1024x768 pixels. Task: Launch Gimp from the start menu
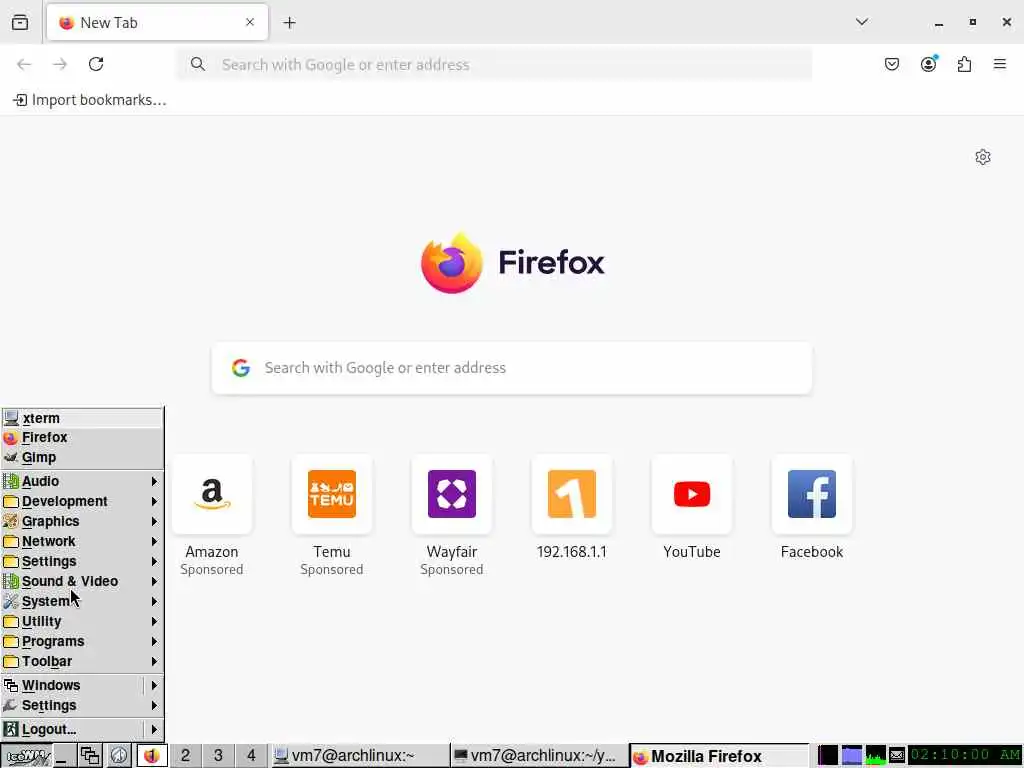point(82,458)
